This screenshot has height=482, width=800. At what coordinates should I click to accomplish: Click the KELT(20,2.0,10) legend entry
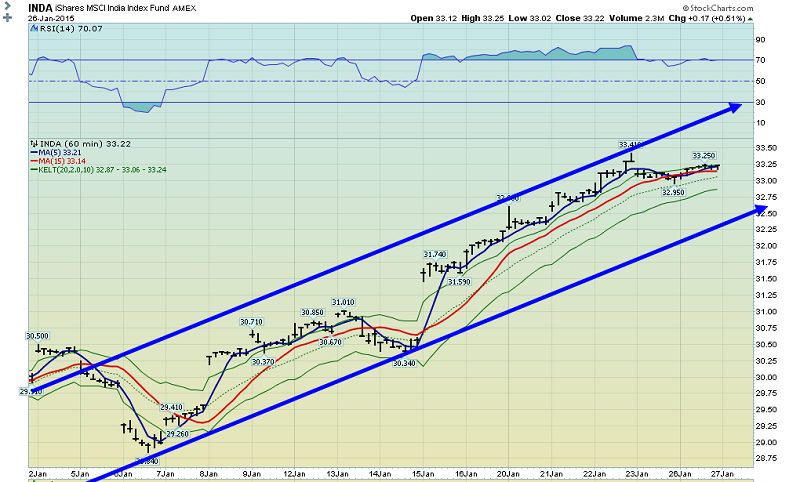[98, 170]
